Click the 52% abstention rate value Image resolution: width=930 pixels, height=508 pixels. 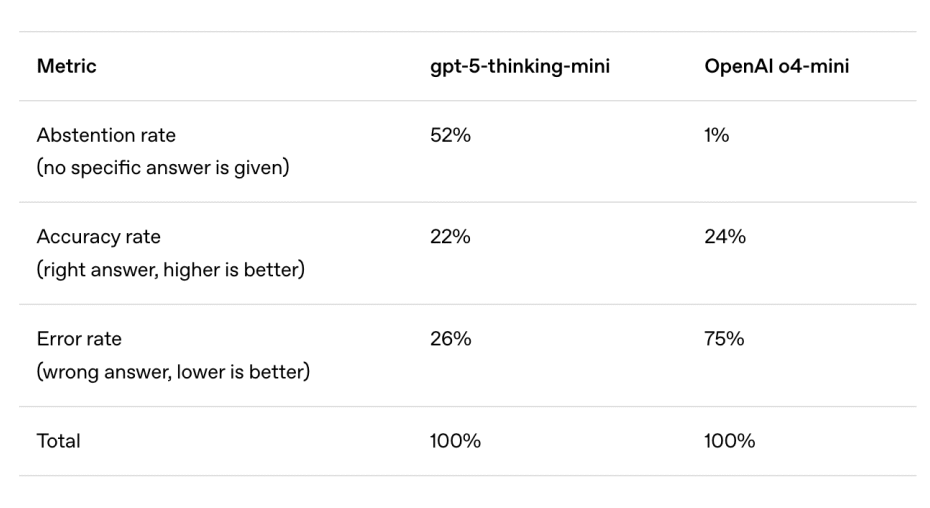(450, 135)
